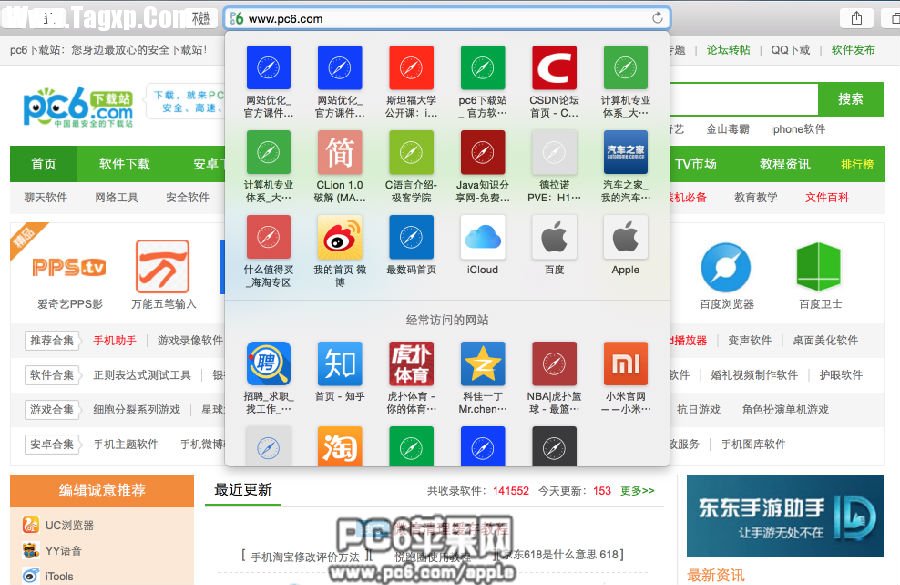Open the 微博 favorite icon

(340, 237)
